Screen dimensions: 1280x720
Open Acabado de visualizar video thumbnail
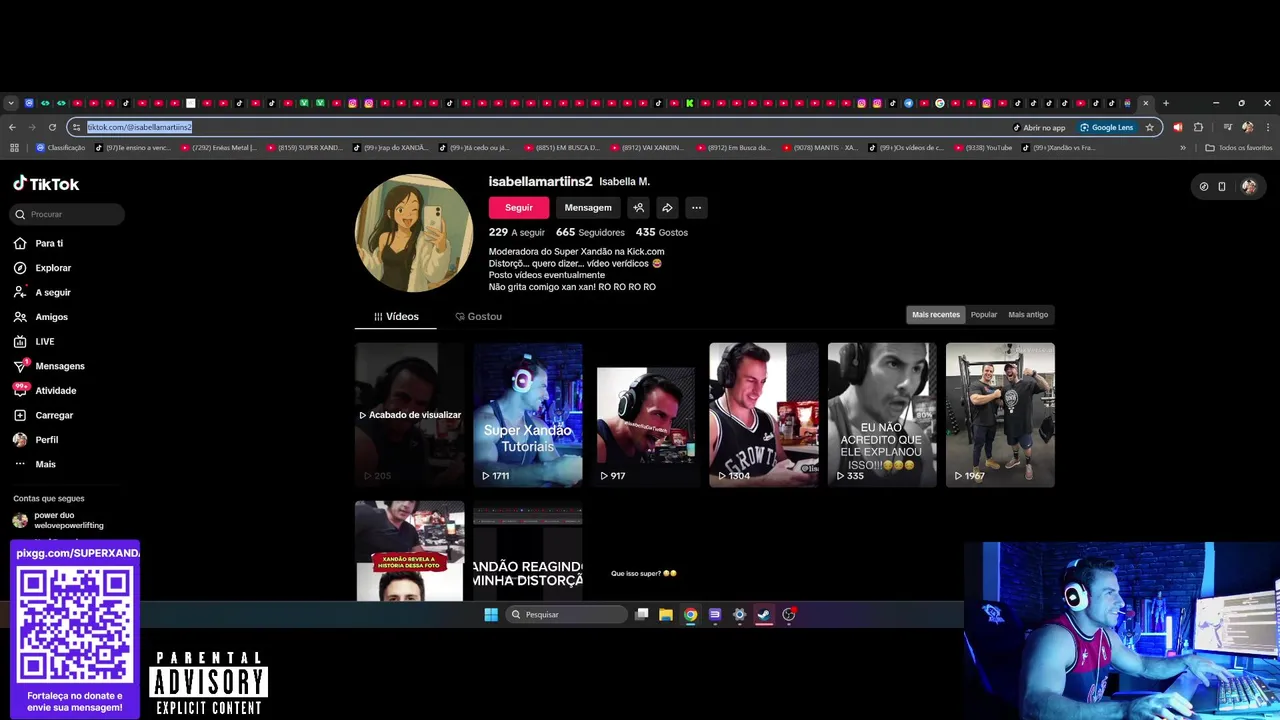(410, 415)
